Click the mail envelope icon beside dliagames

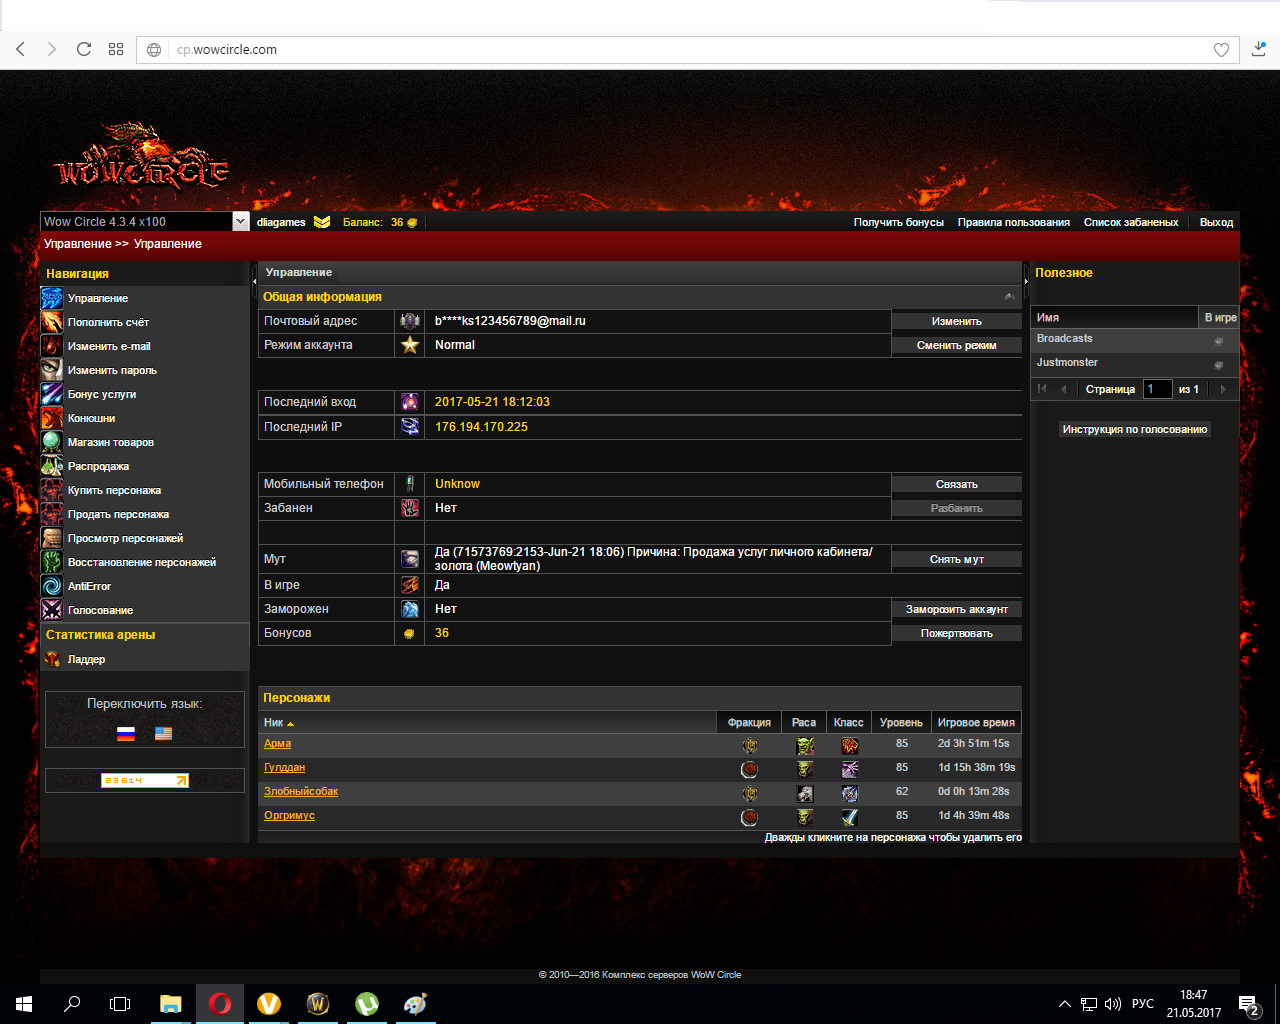[x=322, y=222]
